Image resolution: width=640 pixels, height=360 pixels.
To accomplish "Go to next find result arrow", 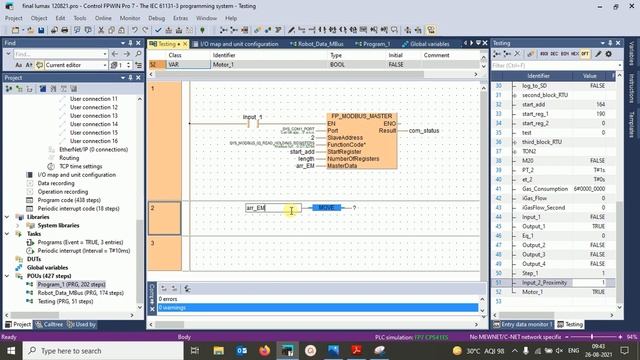I will coord(127,54).
